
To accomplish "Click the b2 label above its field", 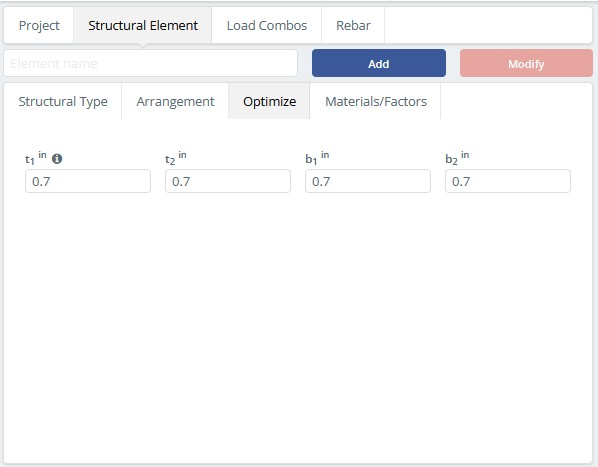I will [457, 158].
